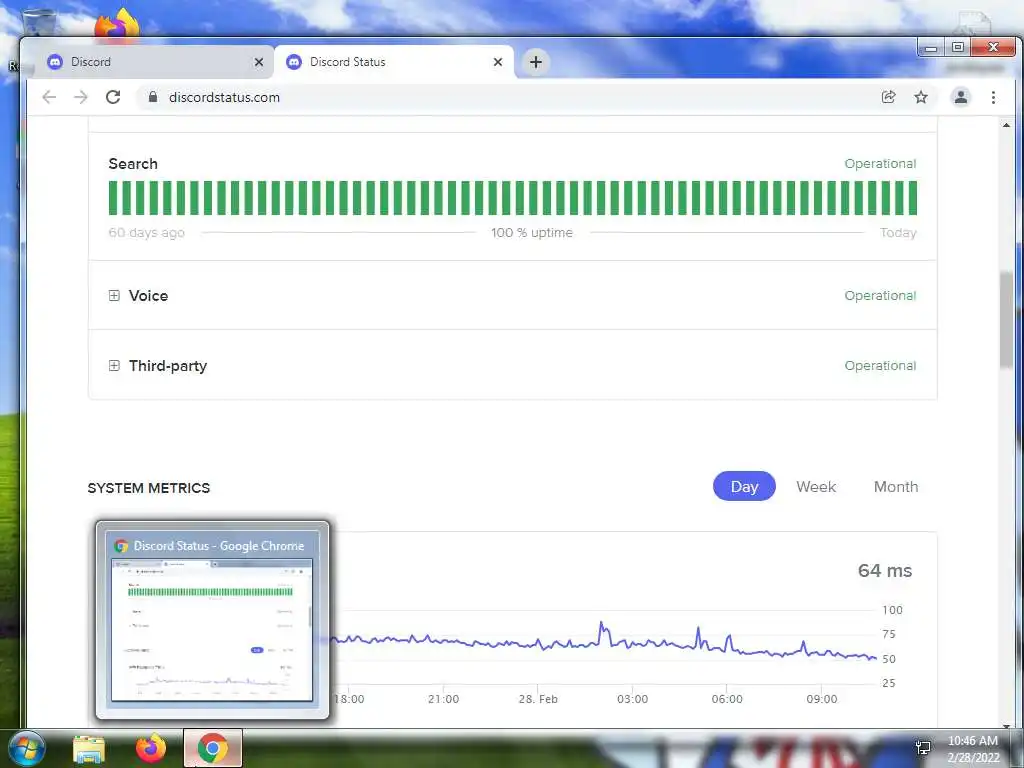Click the address bar URL discordstatus.com

(x=224, y=97)
